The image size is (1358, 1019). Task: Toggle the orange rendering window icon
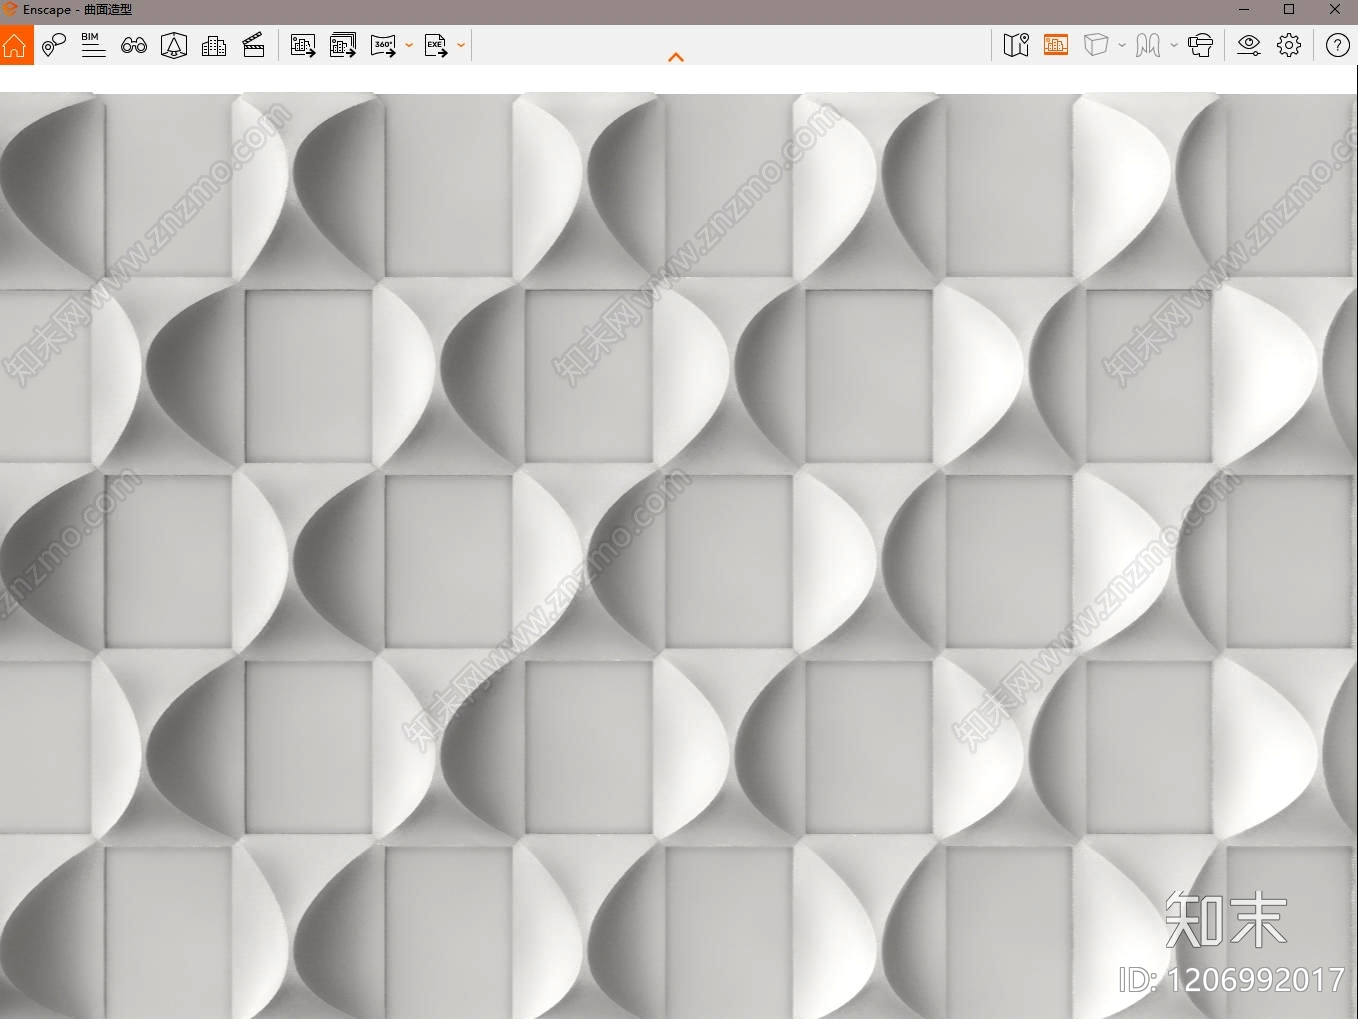click(x=1056, y=45)
